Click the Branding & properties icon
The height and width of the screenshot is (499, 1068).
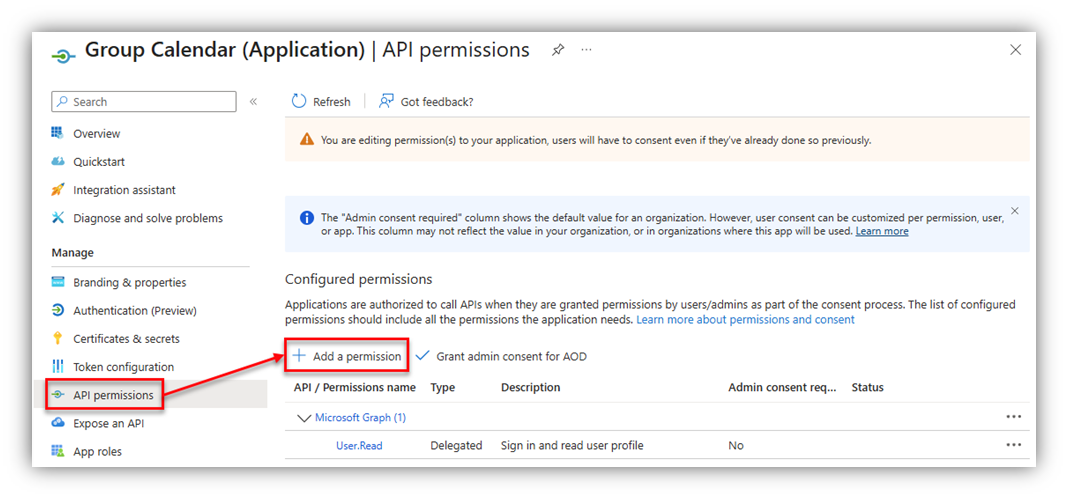(x=58, y=282)
